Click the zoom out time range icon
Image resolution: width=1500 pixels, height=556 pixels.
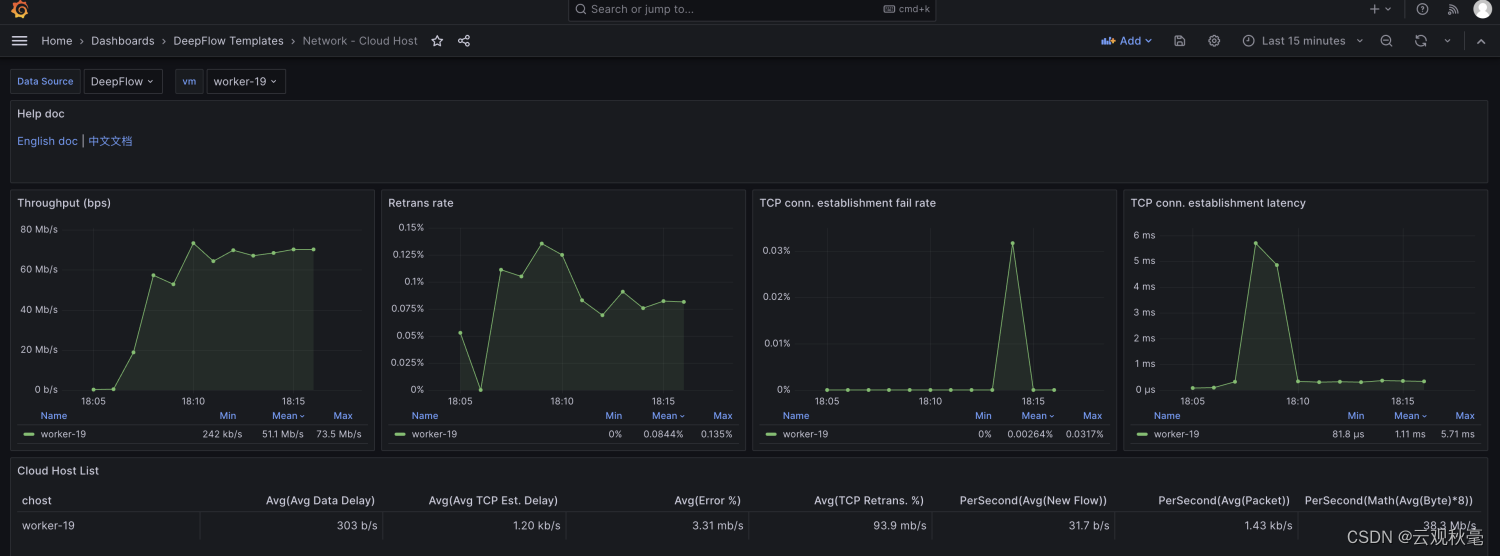click(x=1386, y=41)
